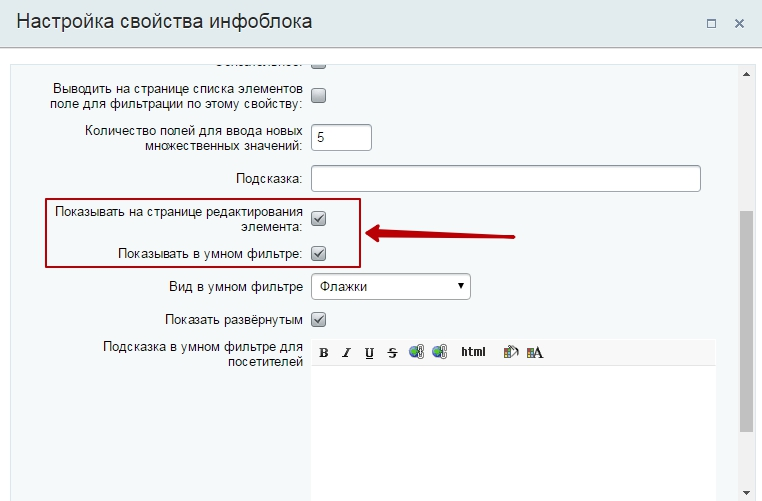Click the underline formatting icon
This screenshot has height=501, width=762.
[x=369, y=352]
